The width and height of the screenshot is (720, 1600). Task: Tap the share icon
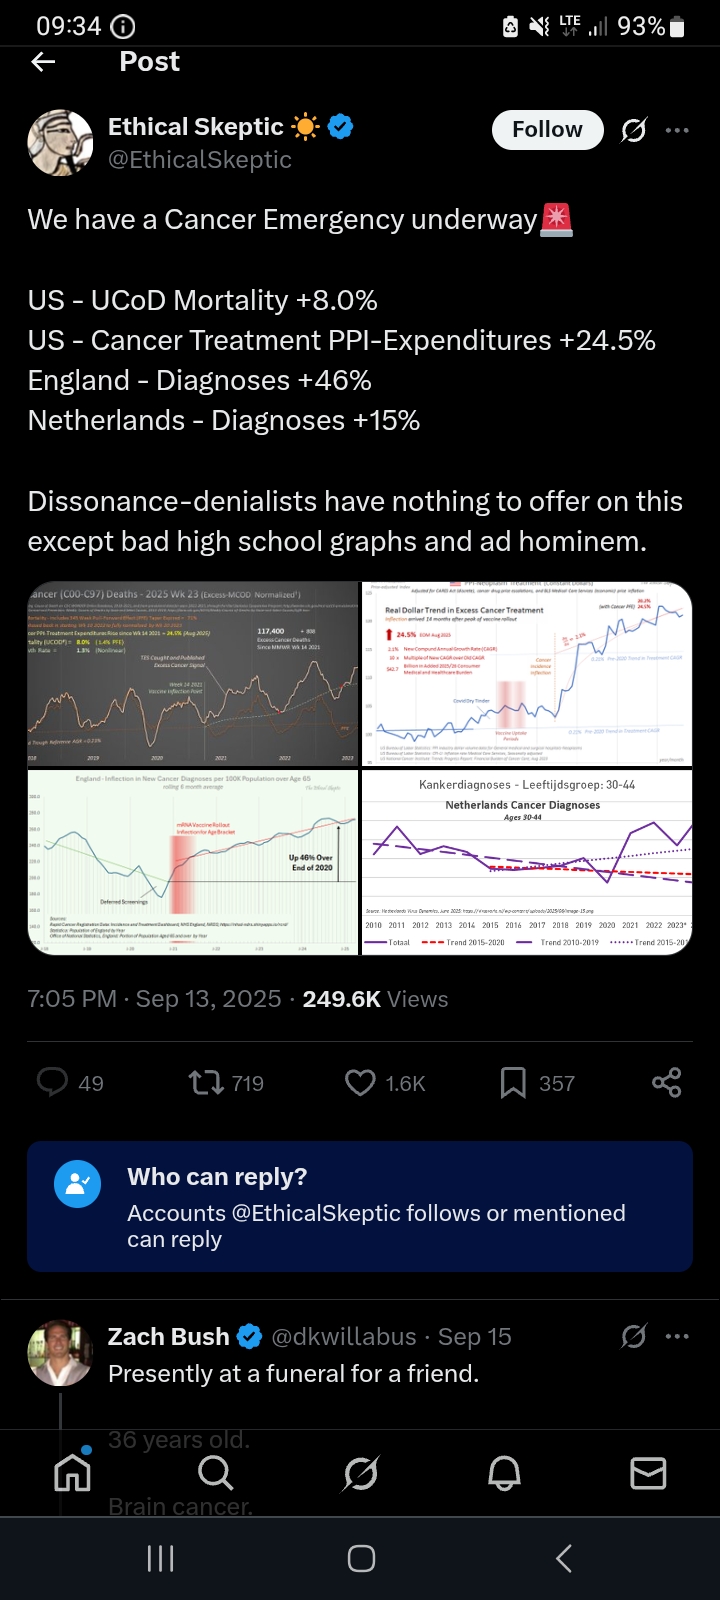666,1083
